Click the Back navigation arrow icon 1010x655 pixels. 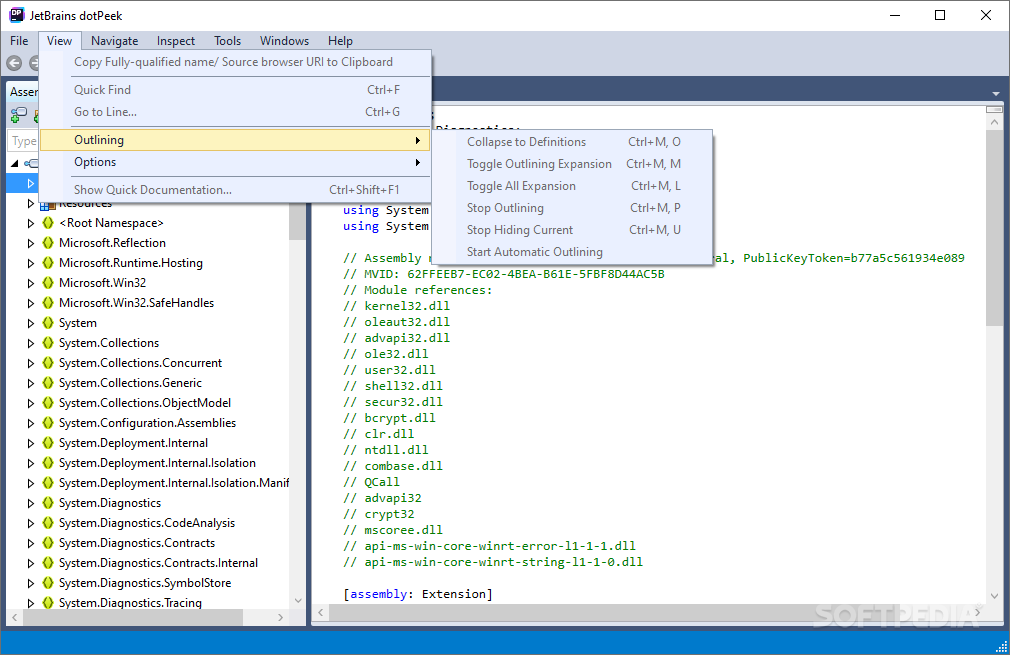pos(14,63)
